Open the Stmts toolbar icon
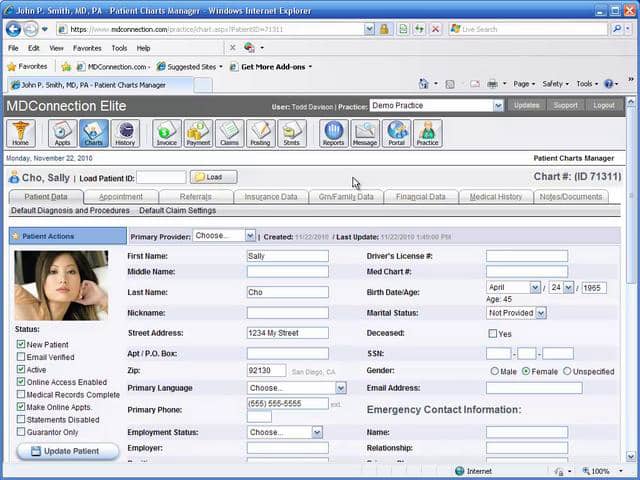The image size is (640, 480). [x=292, y=133]
